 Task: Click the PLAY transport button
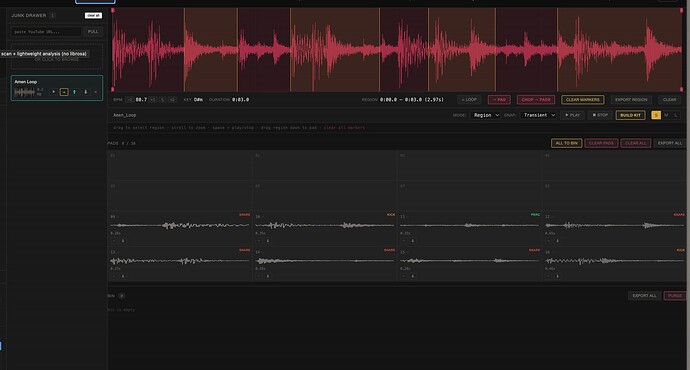(x=573, y=115)
